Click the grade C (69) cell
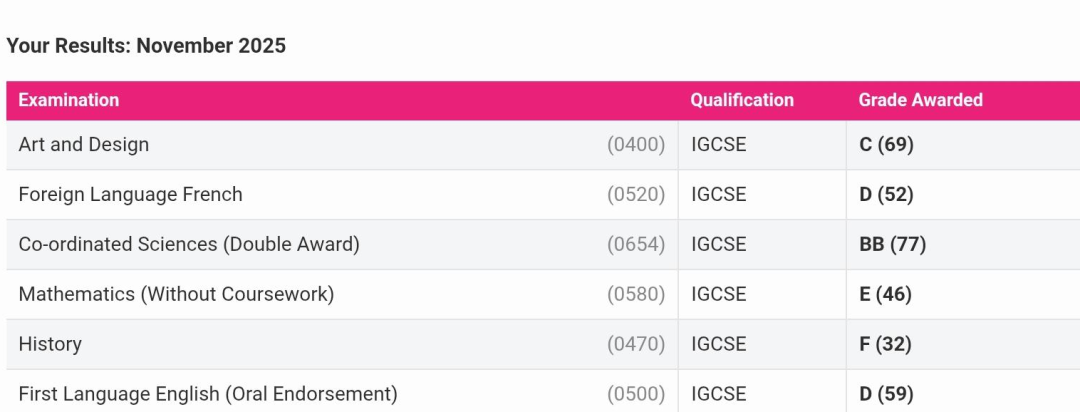This screenshot has width=1080, height=412. [x=886, y=145]
